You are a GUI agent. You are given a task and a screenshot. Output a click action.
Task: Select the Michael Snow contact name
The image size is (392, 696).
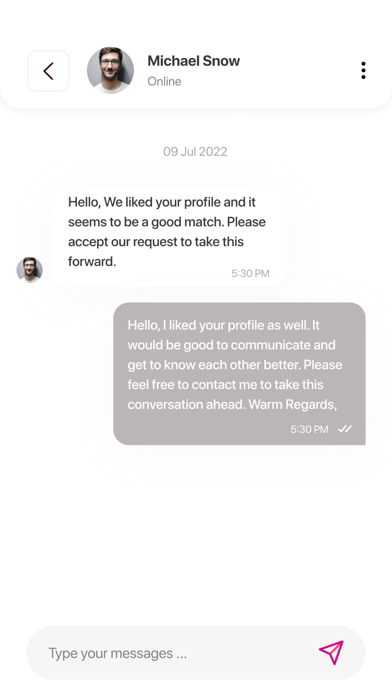[x=194, y=61]
